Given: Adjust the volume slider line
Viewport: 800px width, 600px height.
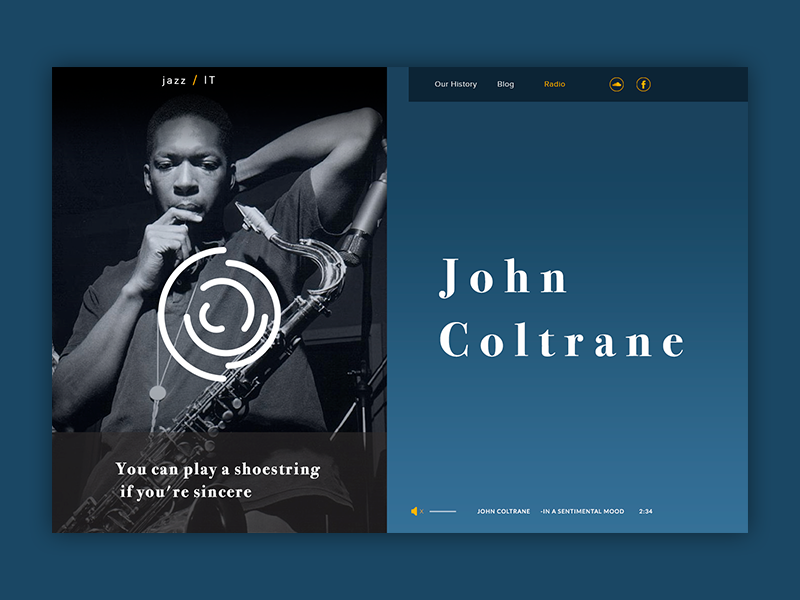Looking at the screenshot, I should 443,511.
